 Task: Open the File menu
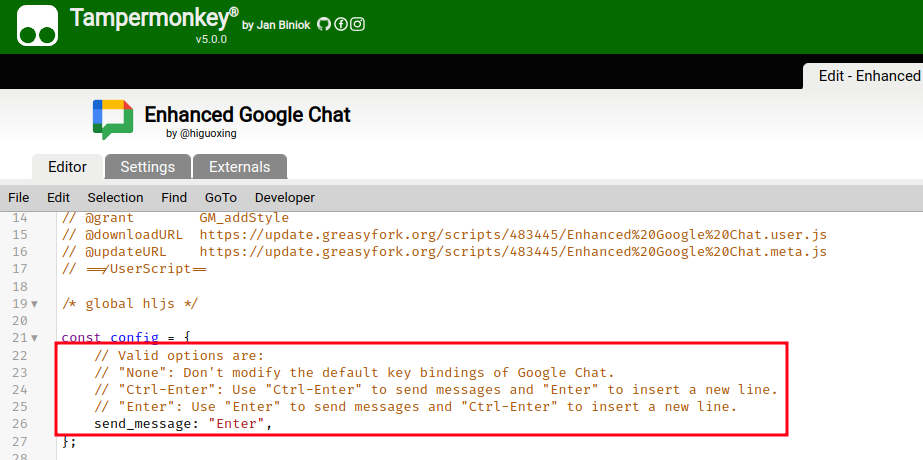click(x=19, y=197)
